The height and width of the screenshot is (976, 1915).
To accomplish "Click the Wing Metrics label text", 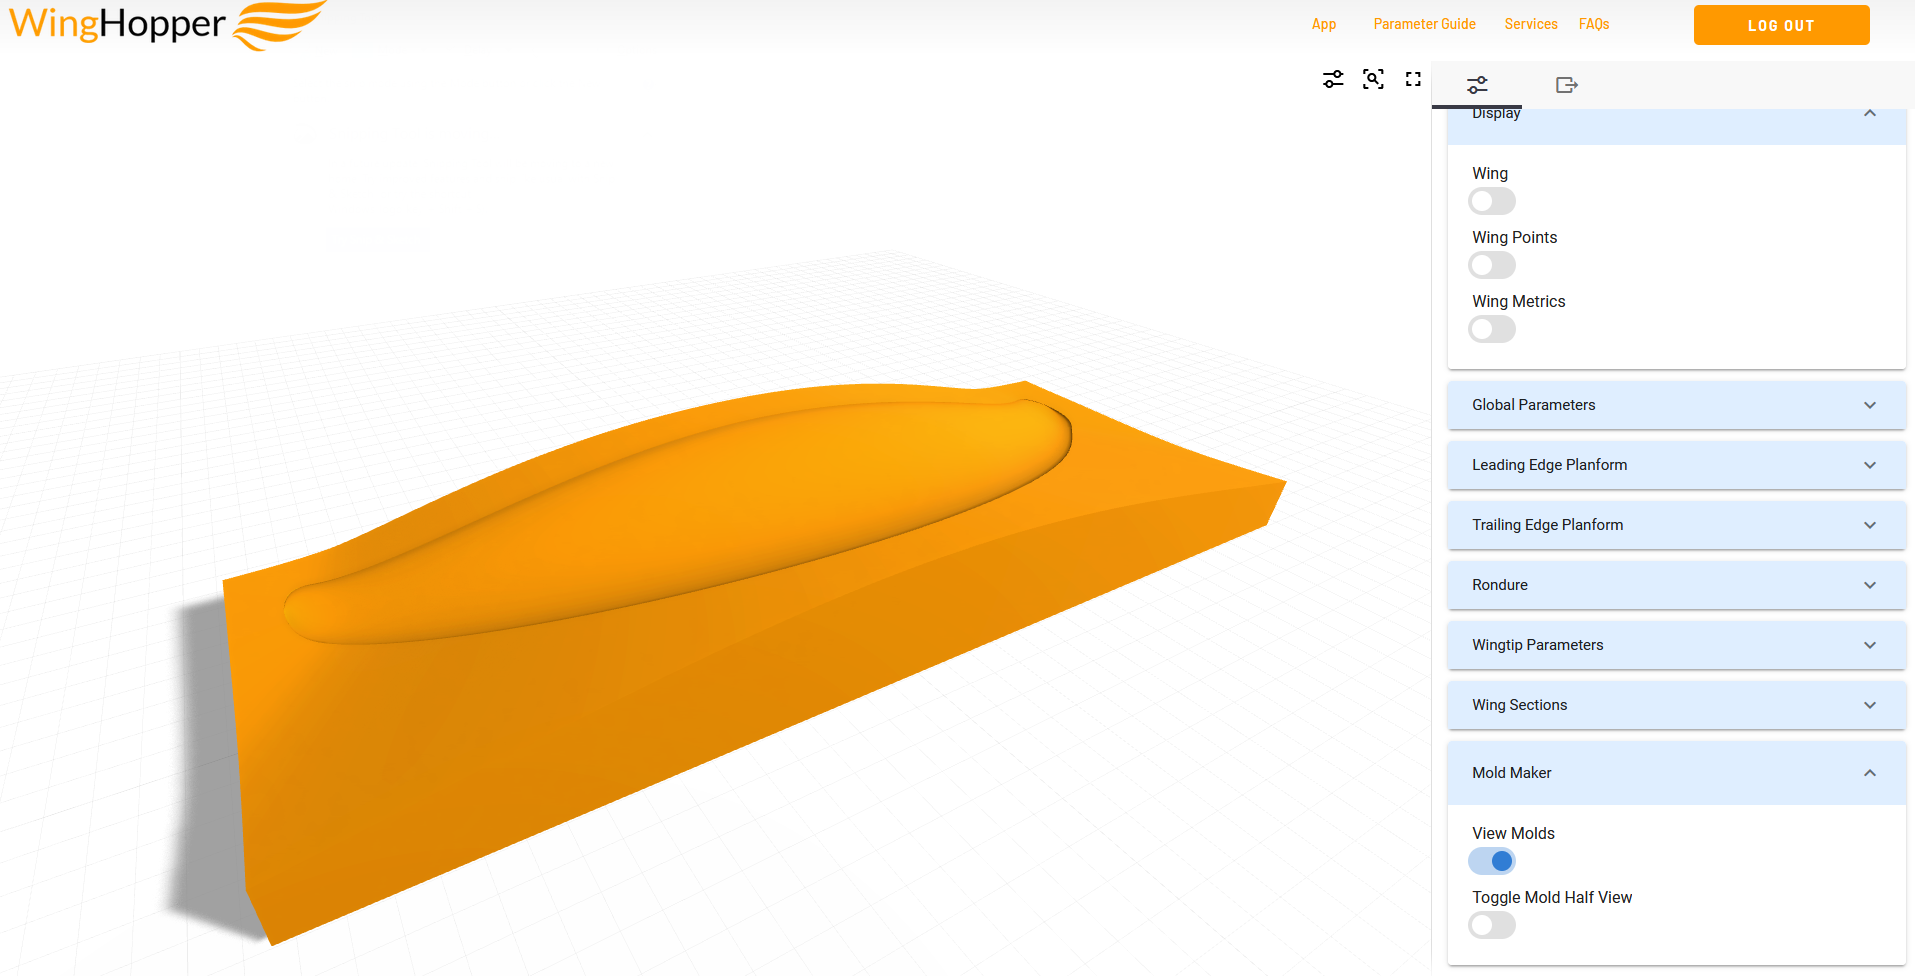I will (1518, 301).
